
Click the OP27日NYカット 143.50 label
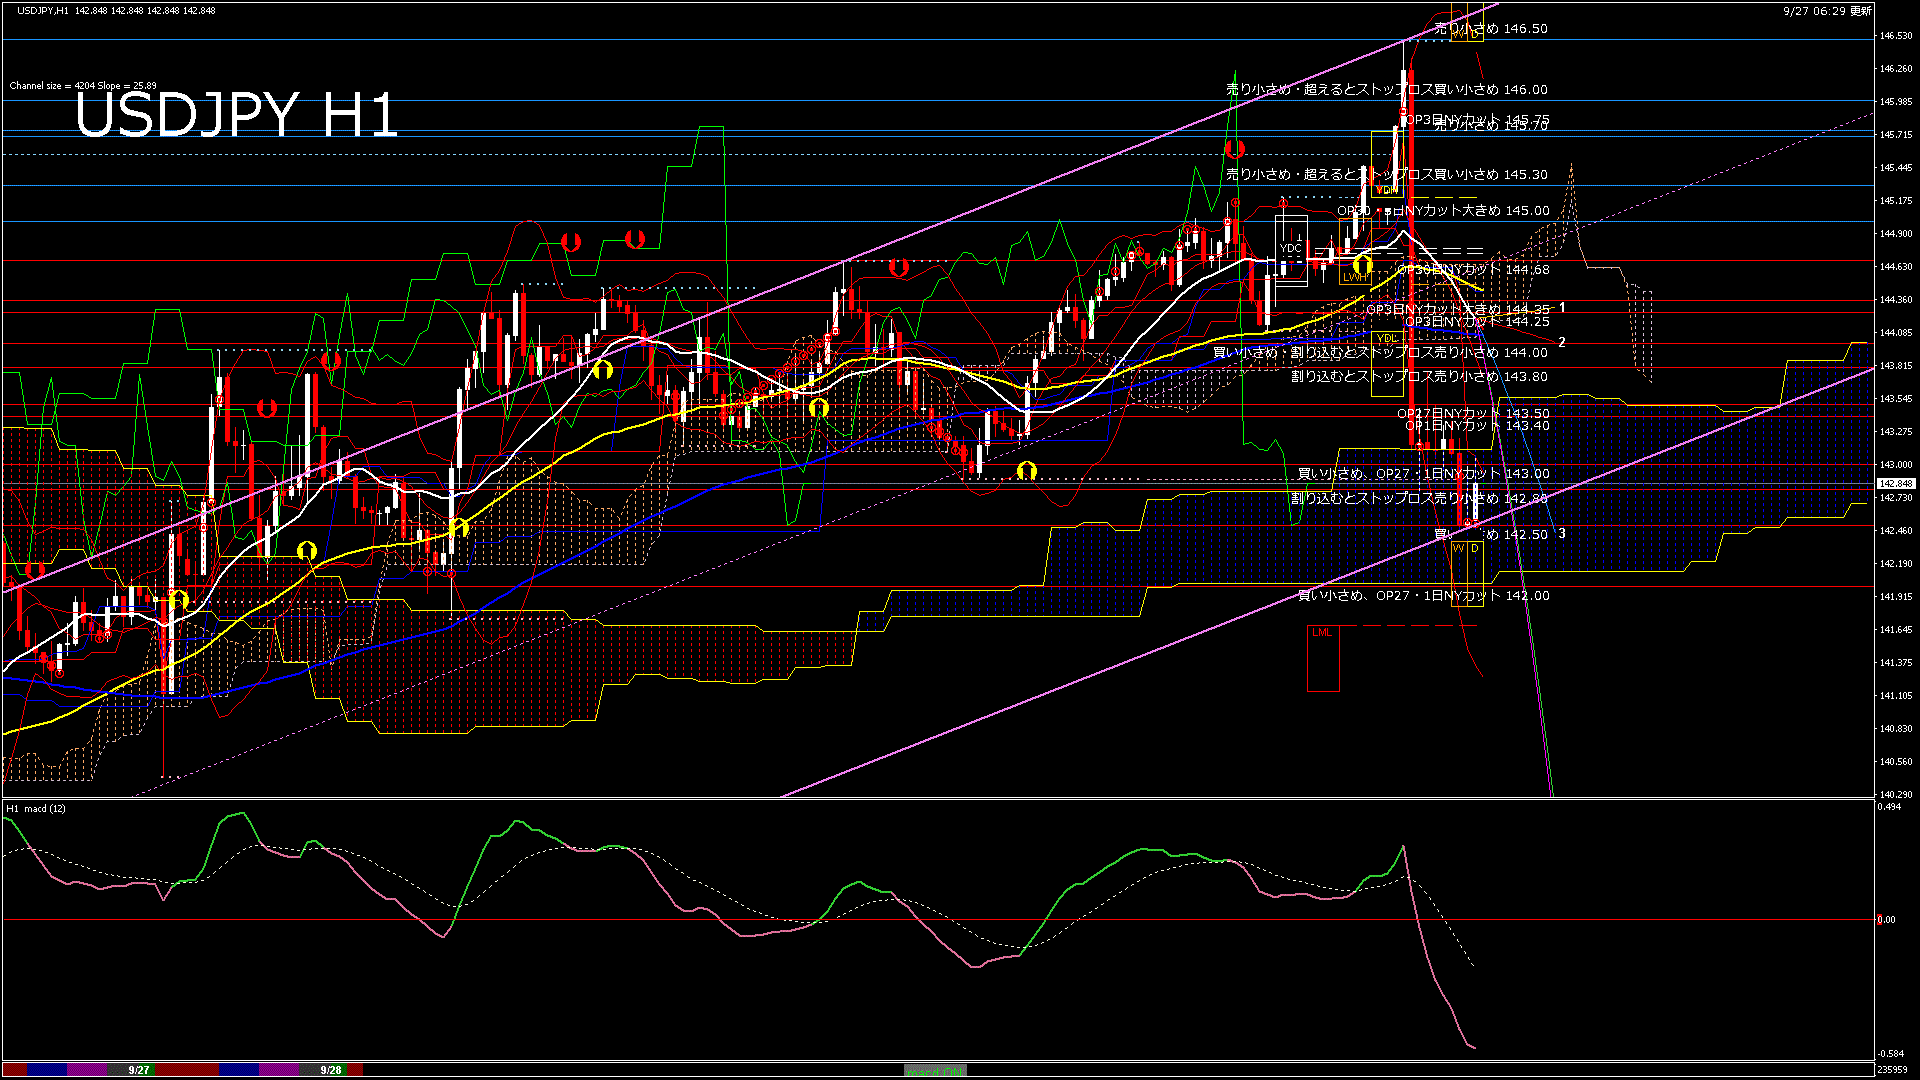(1473, 414)
